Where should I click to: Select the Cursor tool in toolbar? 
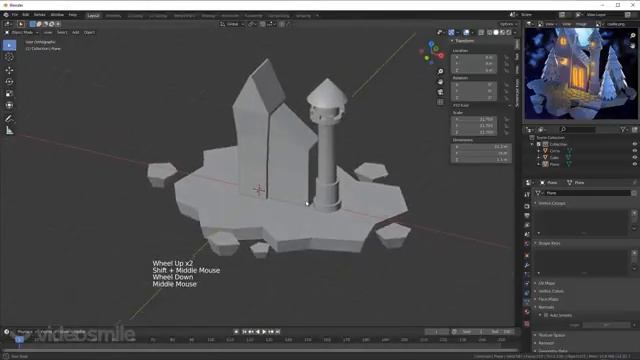coord(9,58)
